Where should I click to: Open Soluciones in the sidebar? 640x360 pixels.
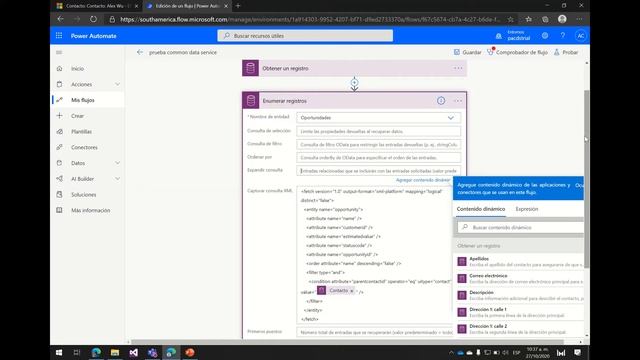(84, 195)
